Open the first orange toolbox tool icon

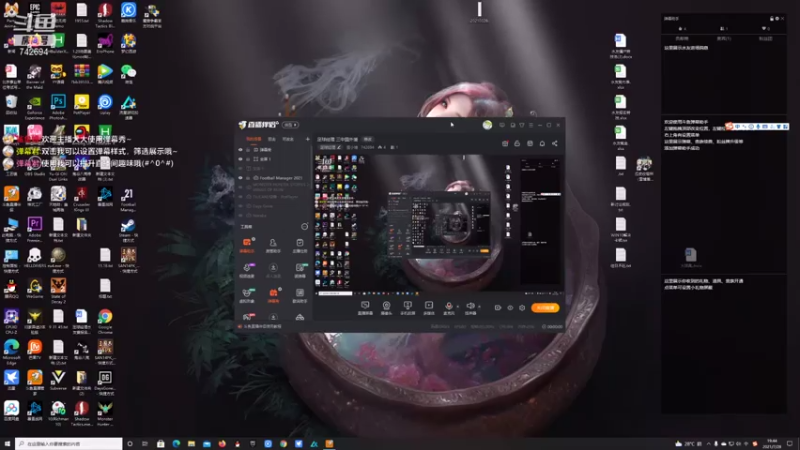[x=247, y=244]
